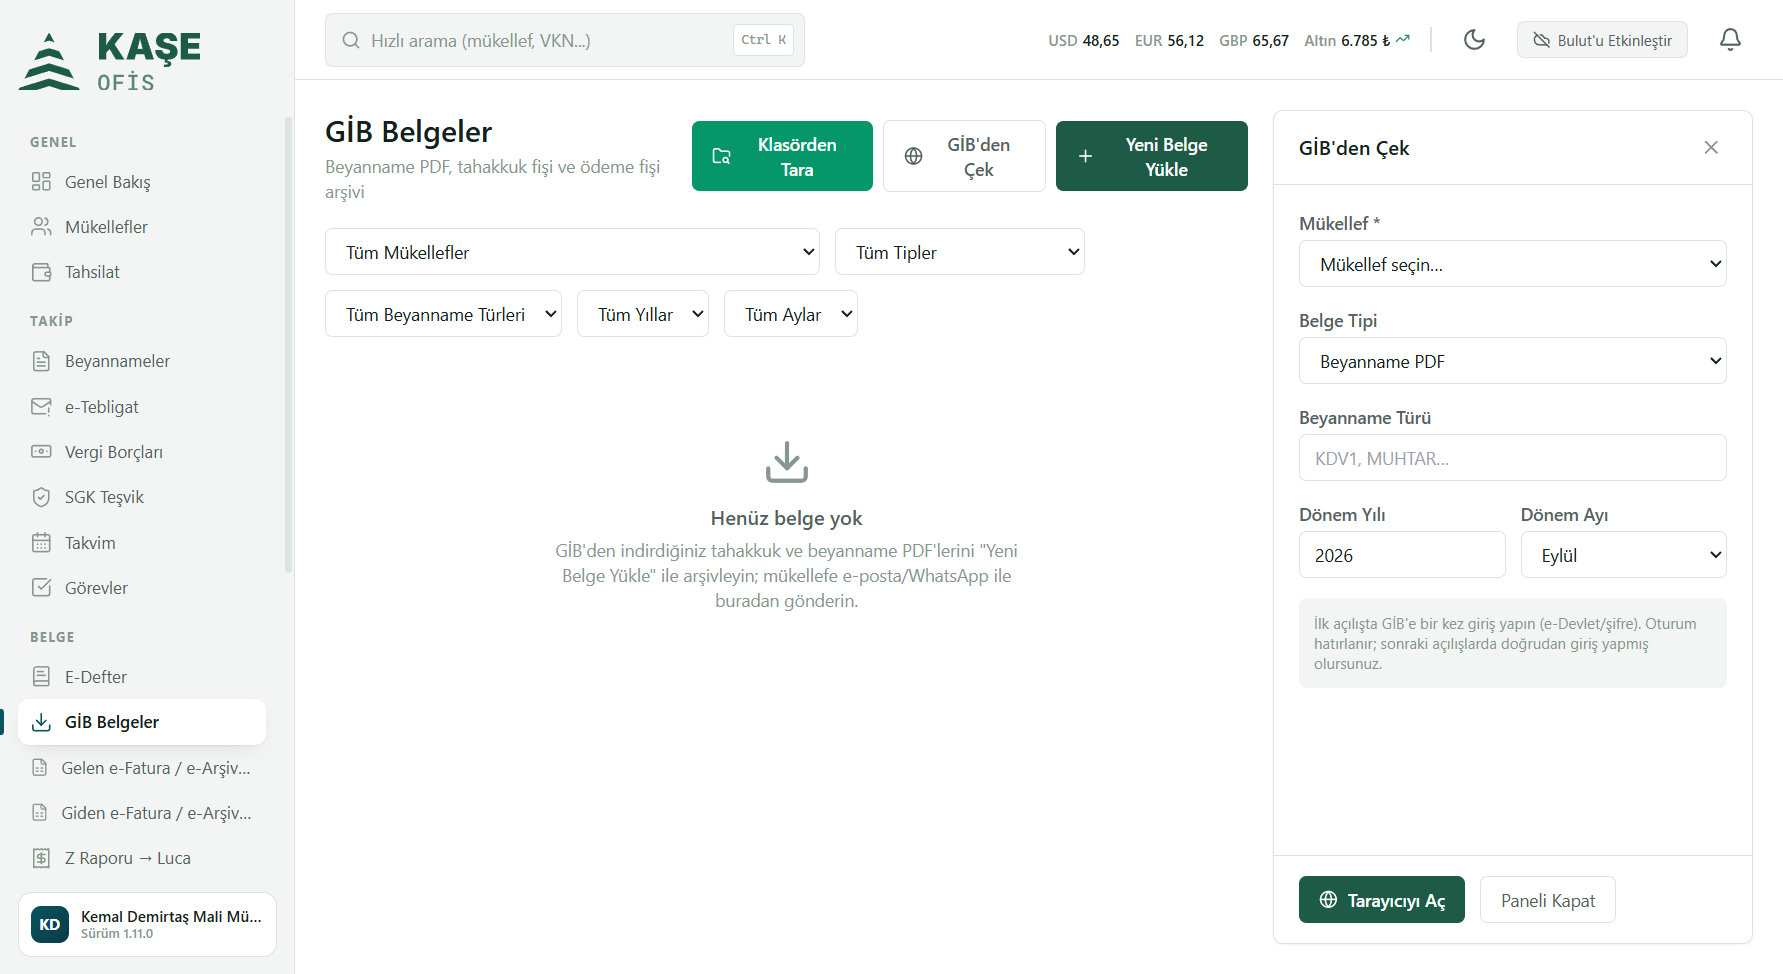
Task: Click Mükellefler people icon
Action: coord(41,226)
